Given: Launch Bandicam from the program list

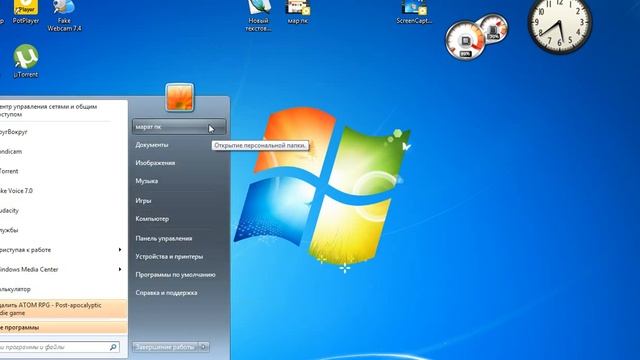Looking at the screenshot, I should point(63,151).
